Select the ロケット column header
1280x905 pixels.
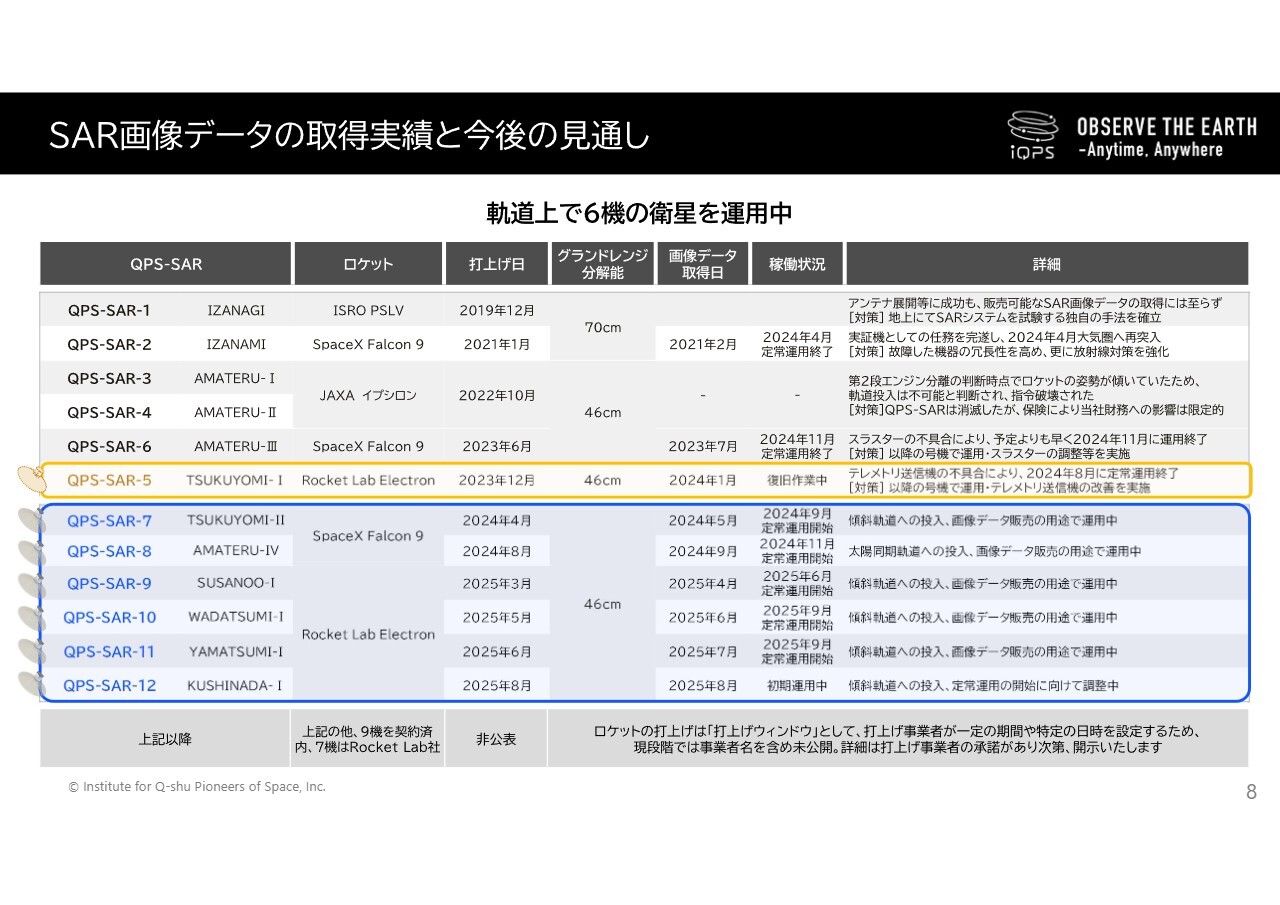click(368, 264)
